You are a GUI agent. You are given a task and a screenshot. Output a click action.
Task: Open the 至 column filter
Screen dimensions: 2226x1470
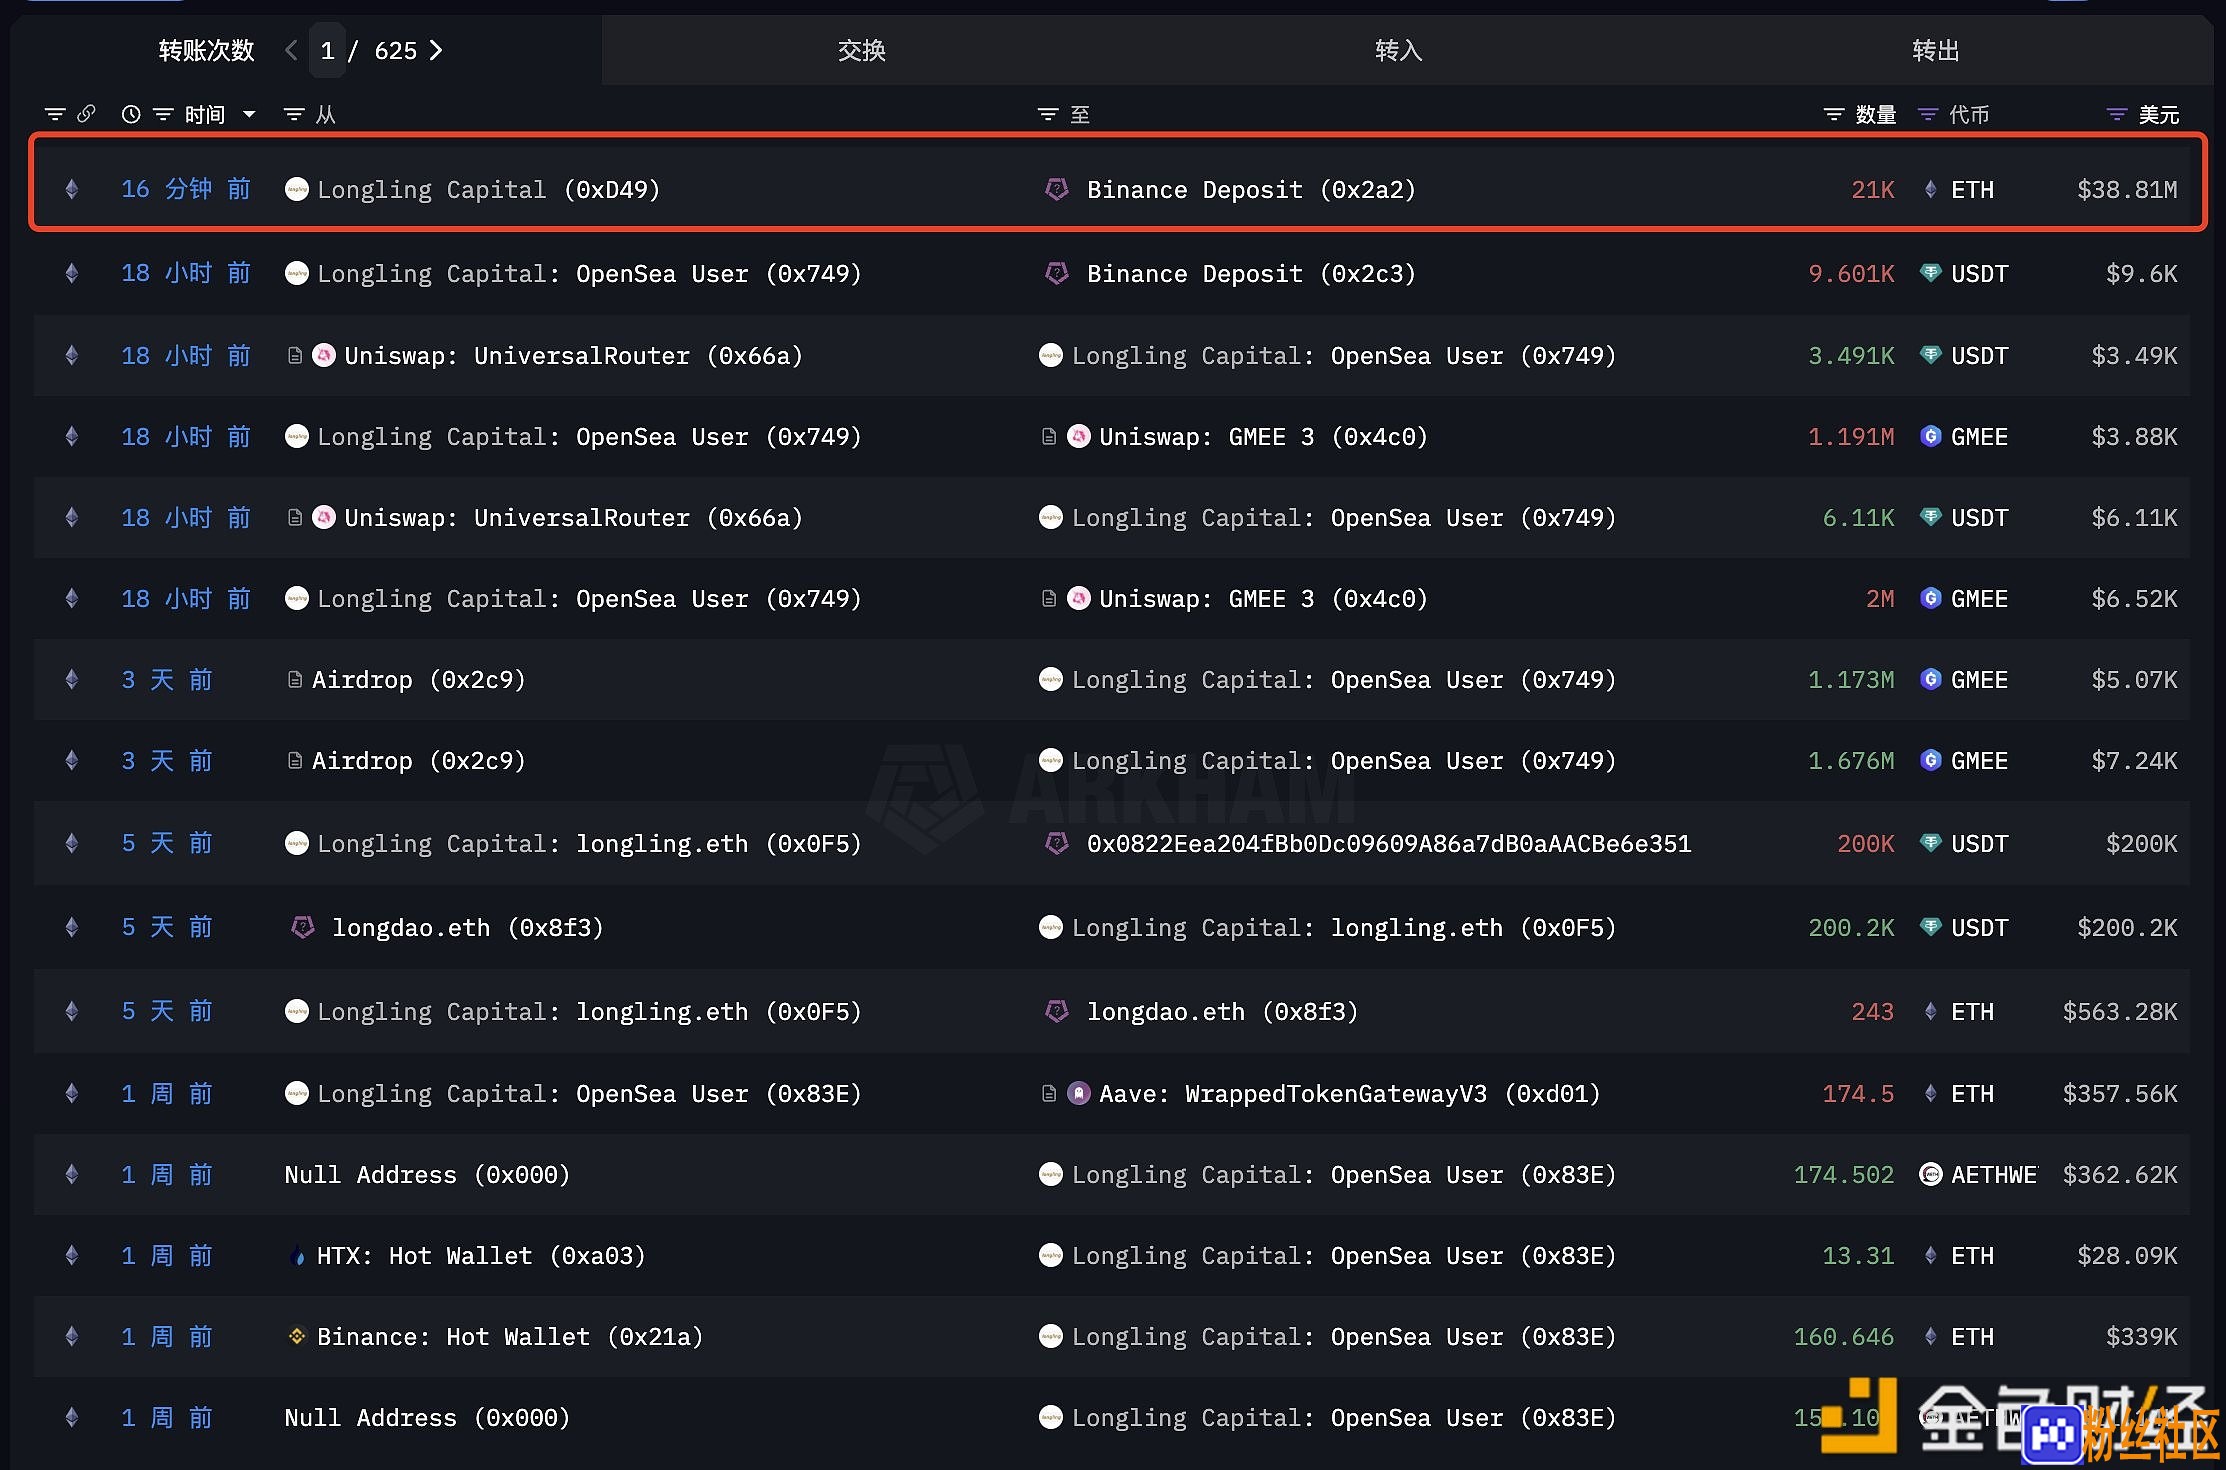(1048, 114)
